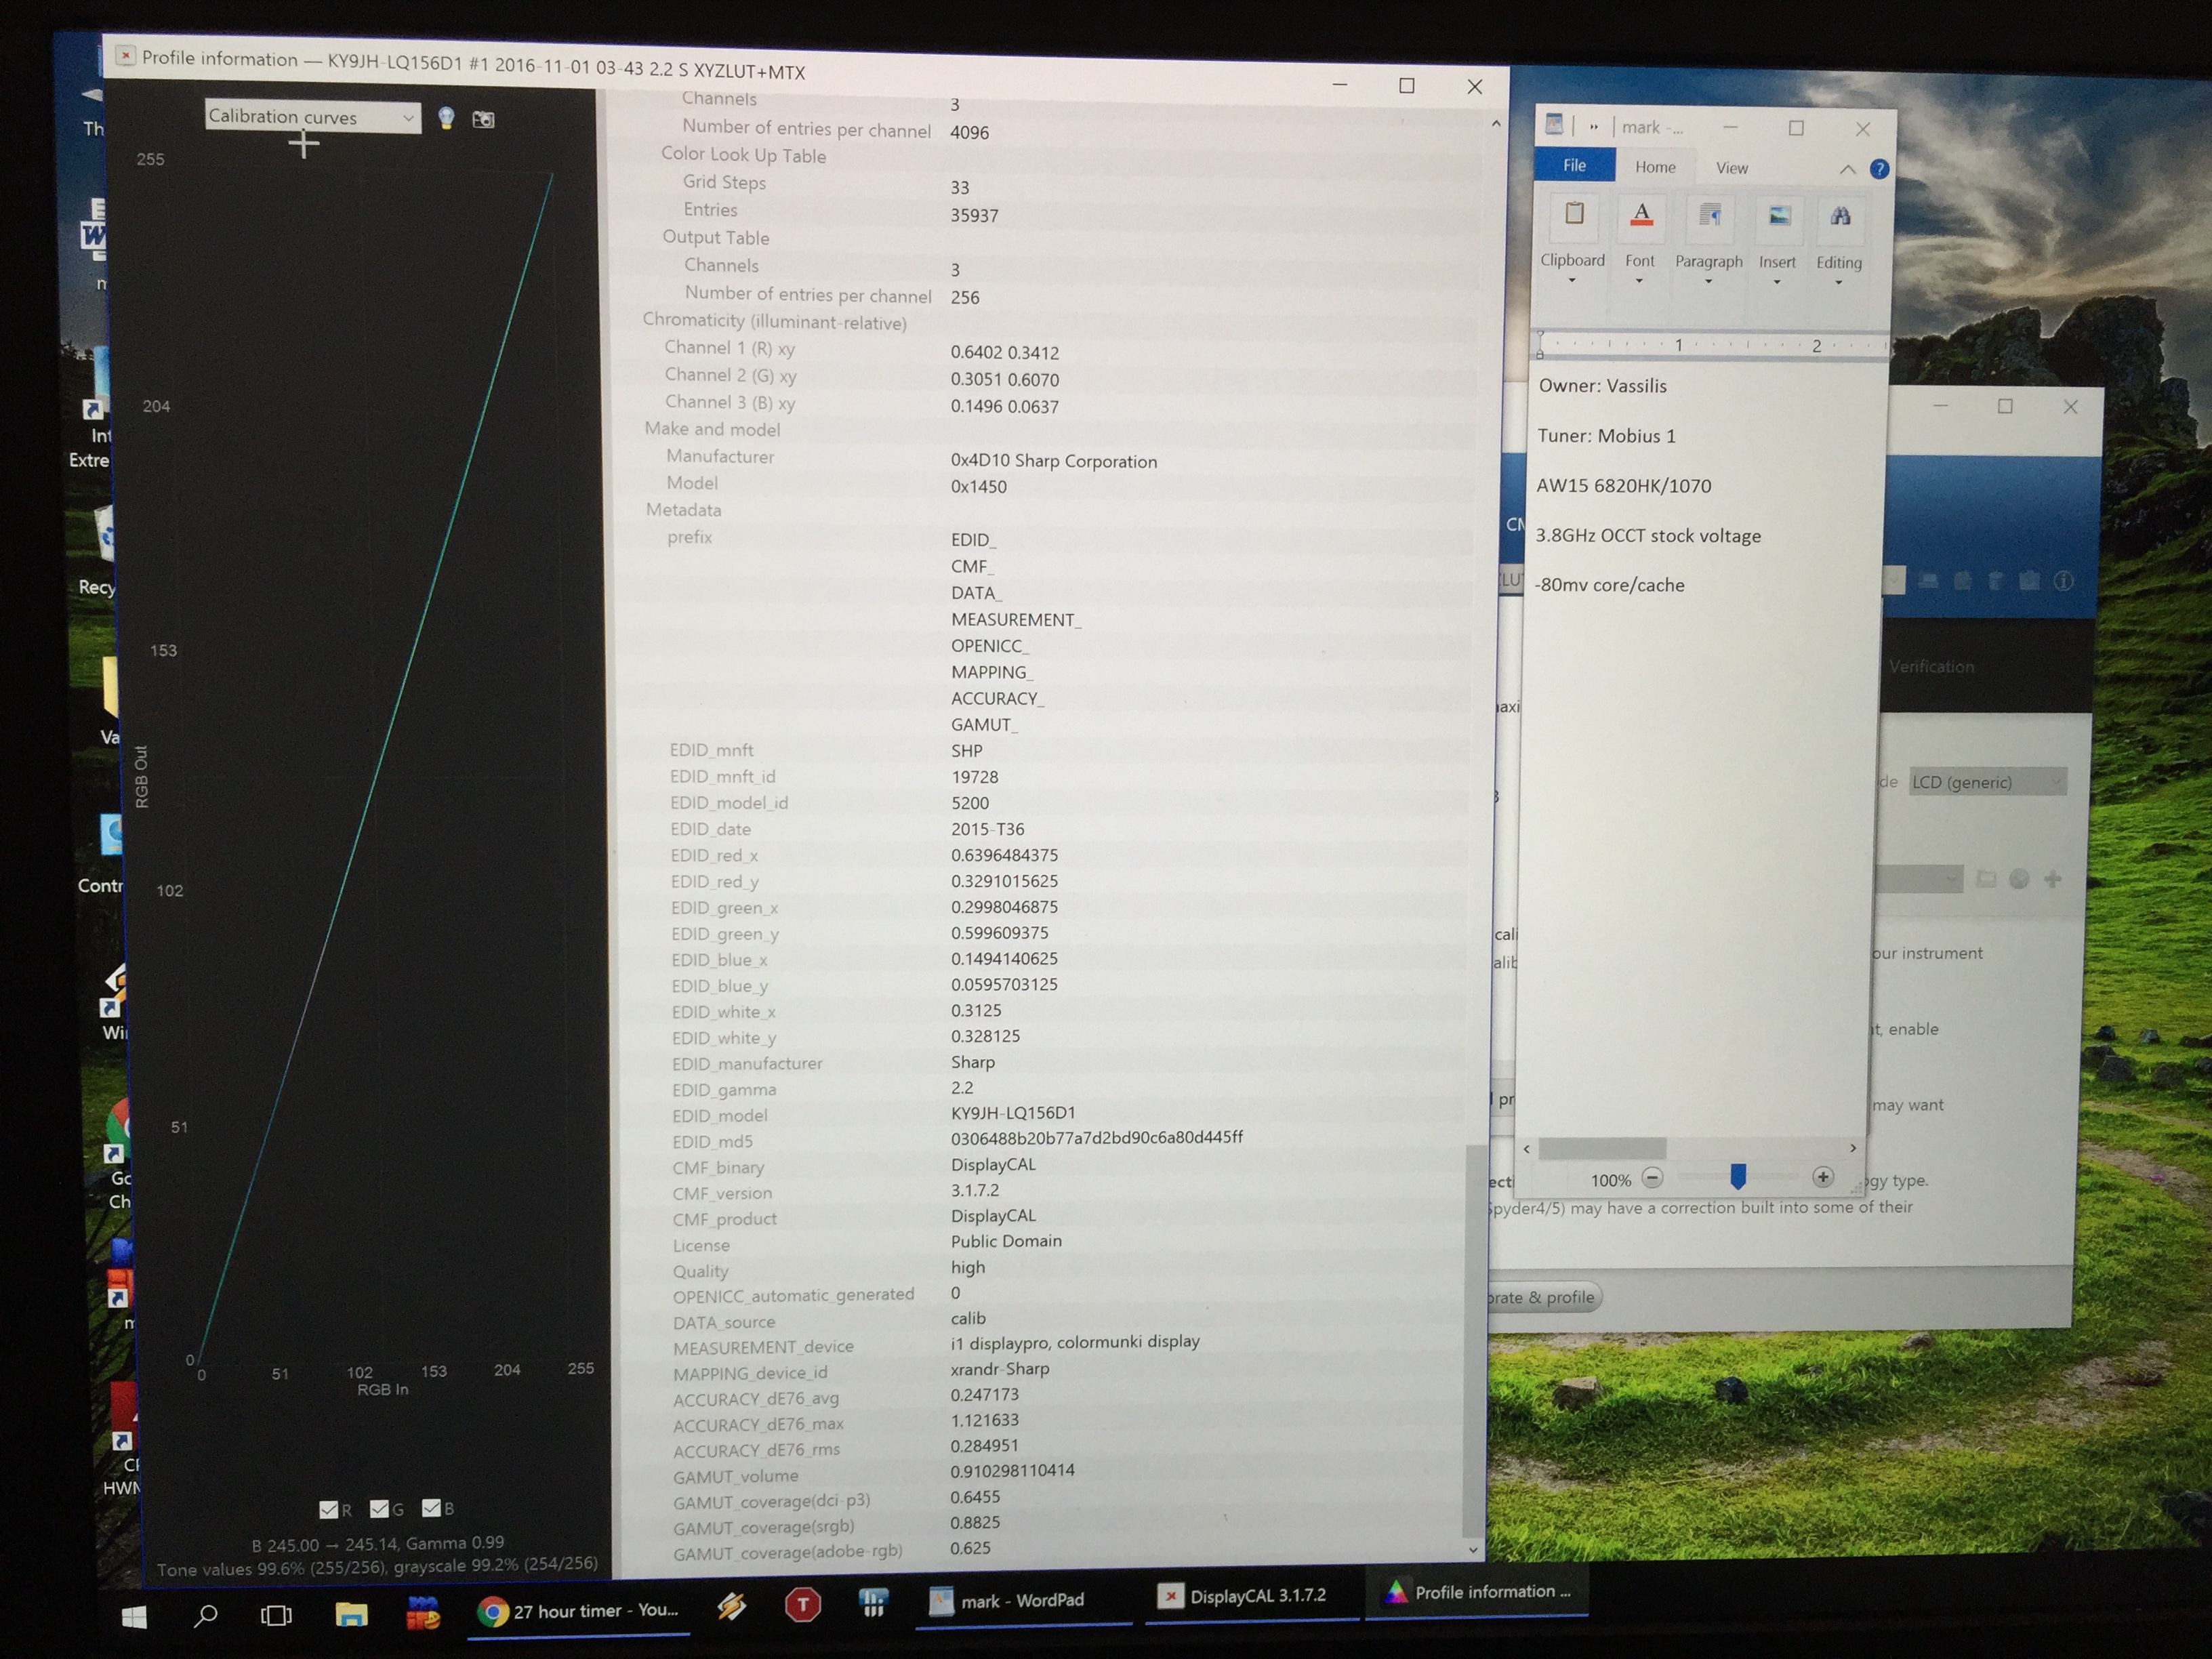Collapse the WordPad ribbon with the chevron
This screenshot has width=2212, height=1659.
(1847, 169)
